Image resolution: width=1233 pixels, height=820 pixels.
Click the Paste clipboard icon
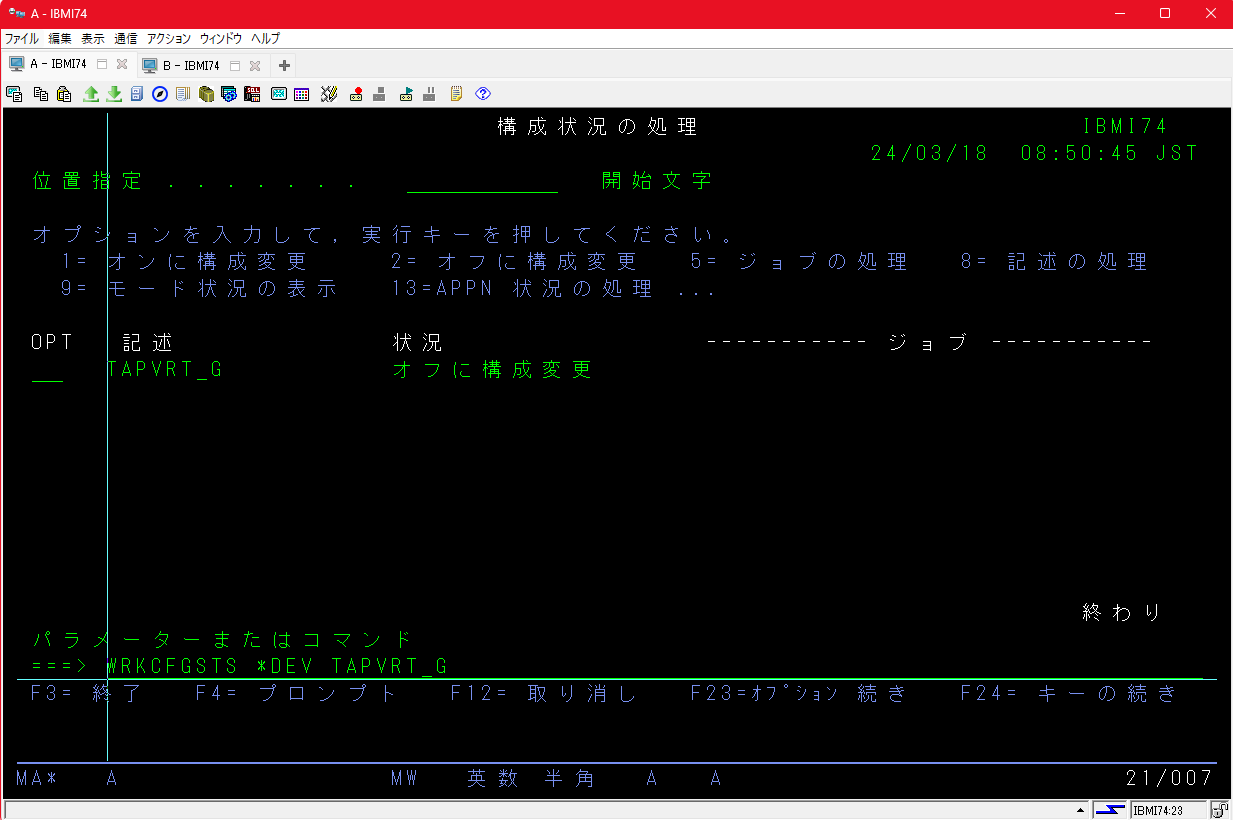pos(64,94)
